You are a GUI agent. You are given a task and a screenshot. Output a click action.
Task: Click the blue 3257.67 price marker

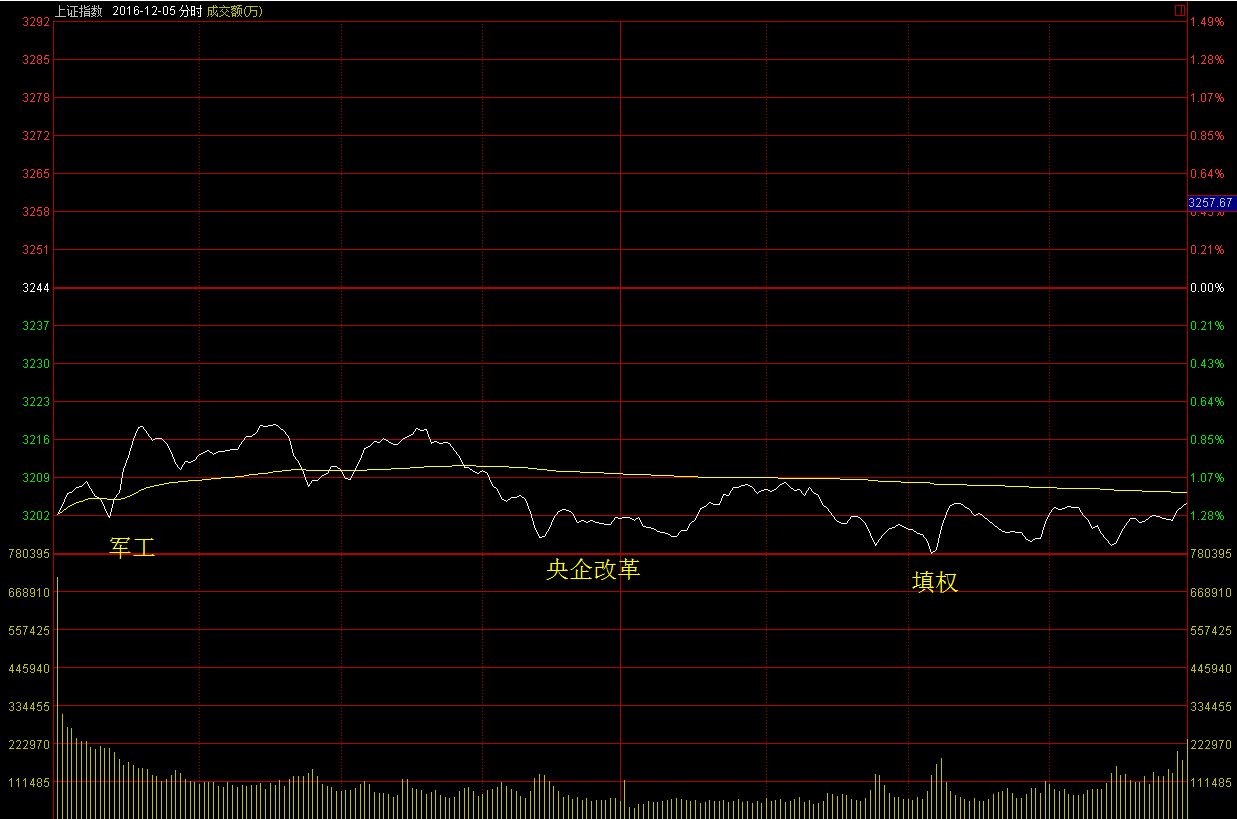[1210, 203]
